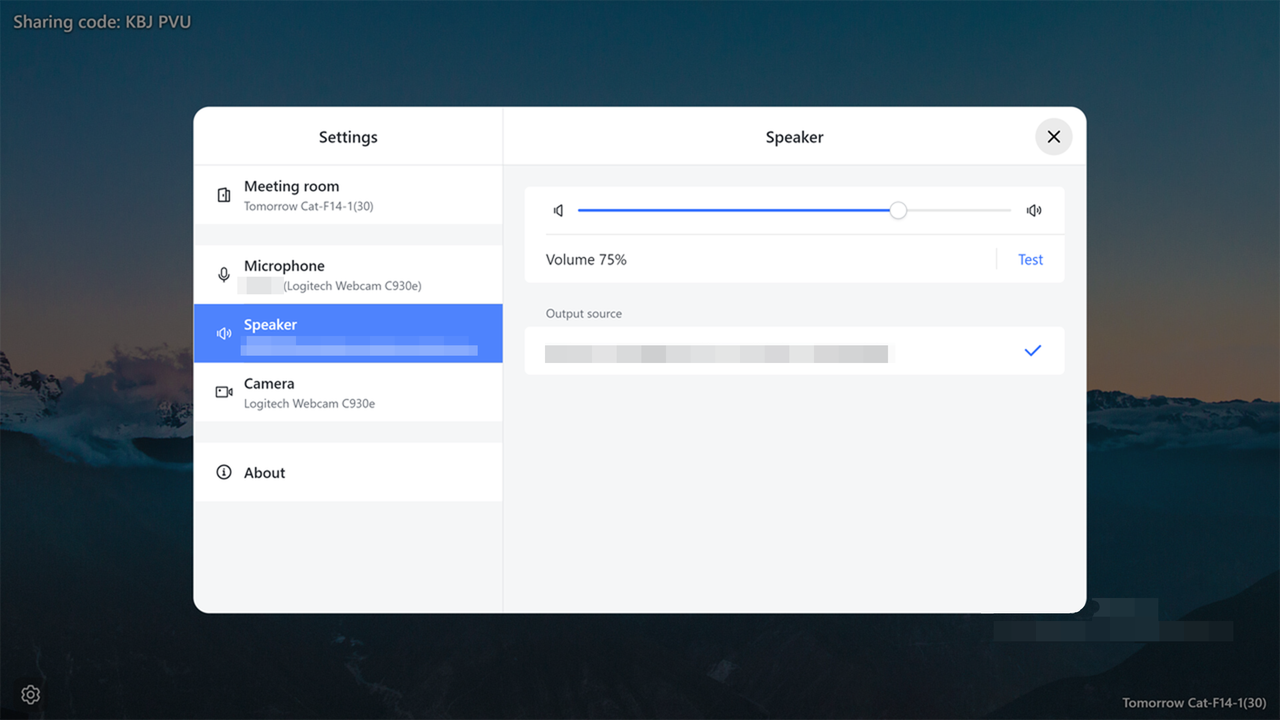Click the Volume 75% label
This screenshot has height=720, width=1280.
point(586,260)
